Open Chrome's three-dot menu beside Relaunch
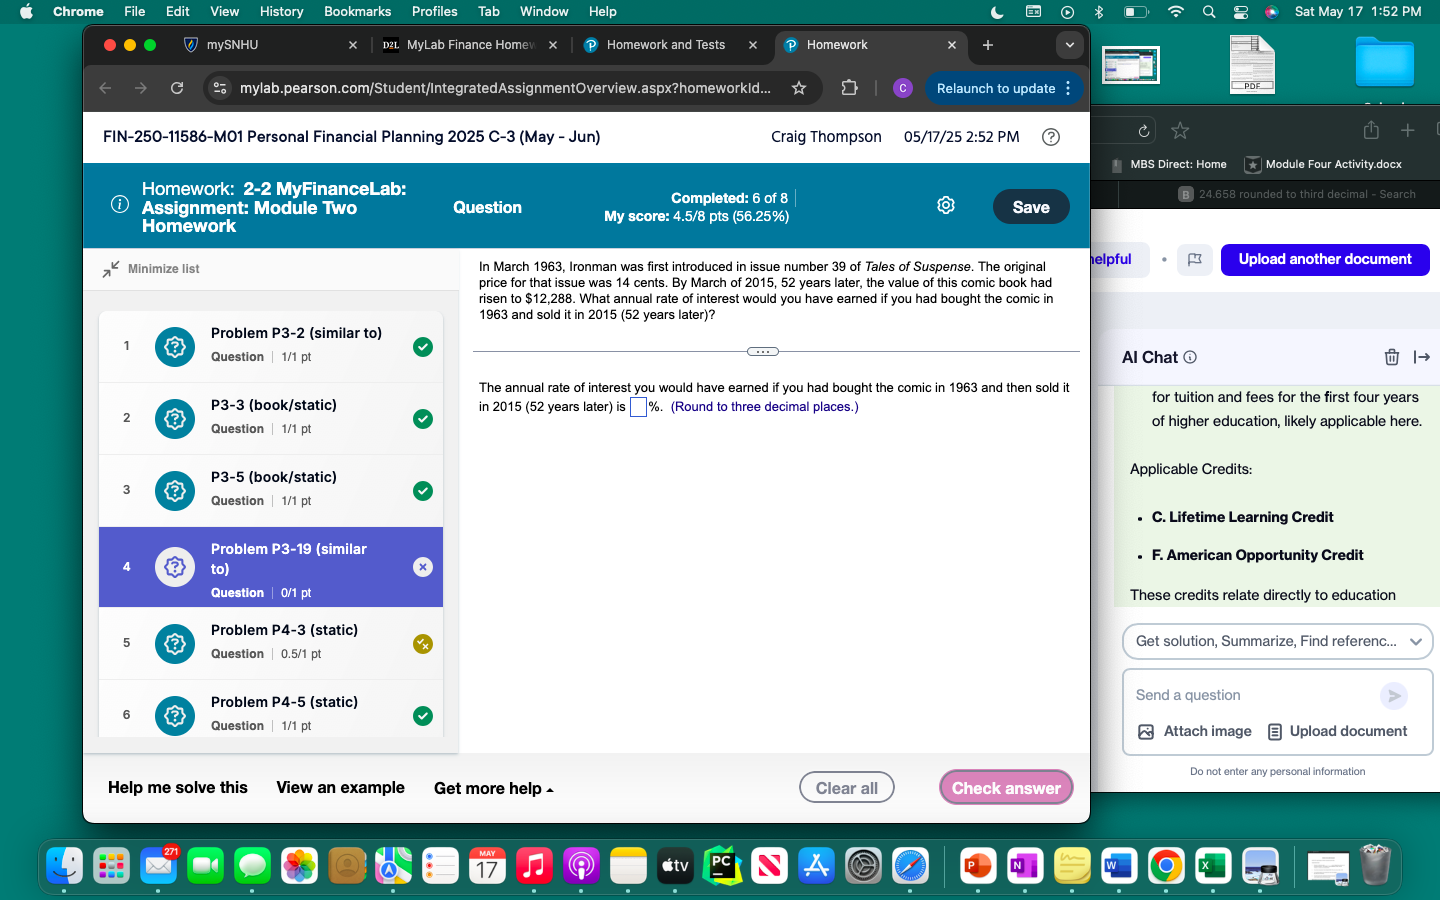The image size is (1440, 900). pos(1069,88)
